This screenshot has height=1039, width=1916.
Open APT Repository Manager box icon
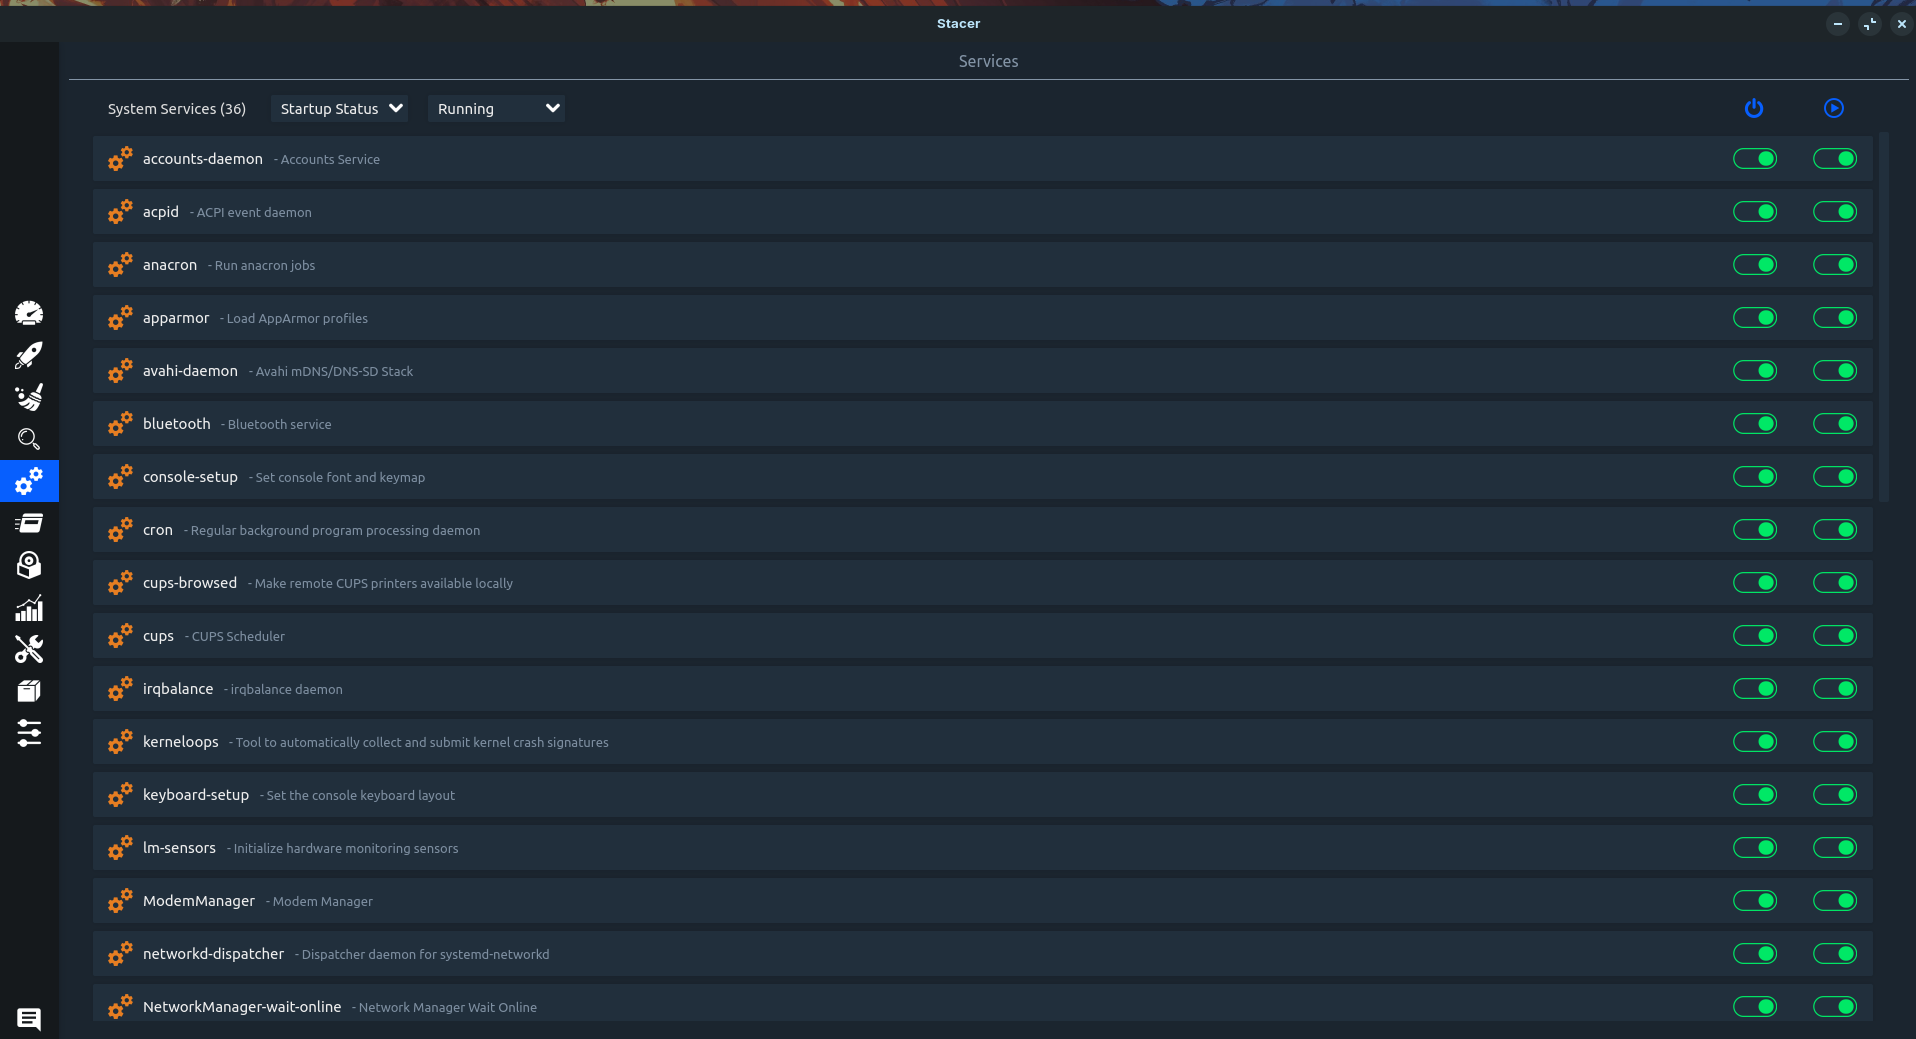[x=29, y=691]
